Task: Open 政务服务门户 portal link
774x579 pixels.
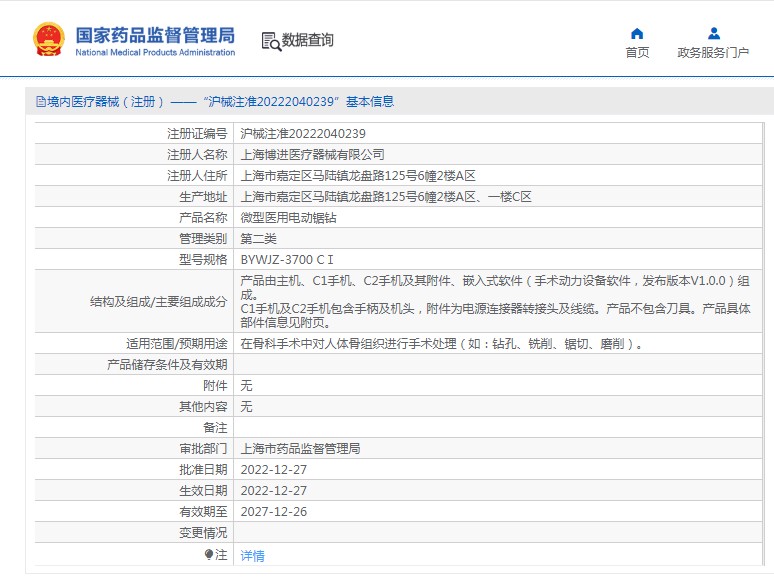Action: click(x=713, y=52)
